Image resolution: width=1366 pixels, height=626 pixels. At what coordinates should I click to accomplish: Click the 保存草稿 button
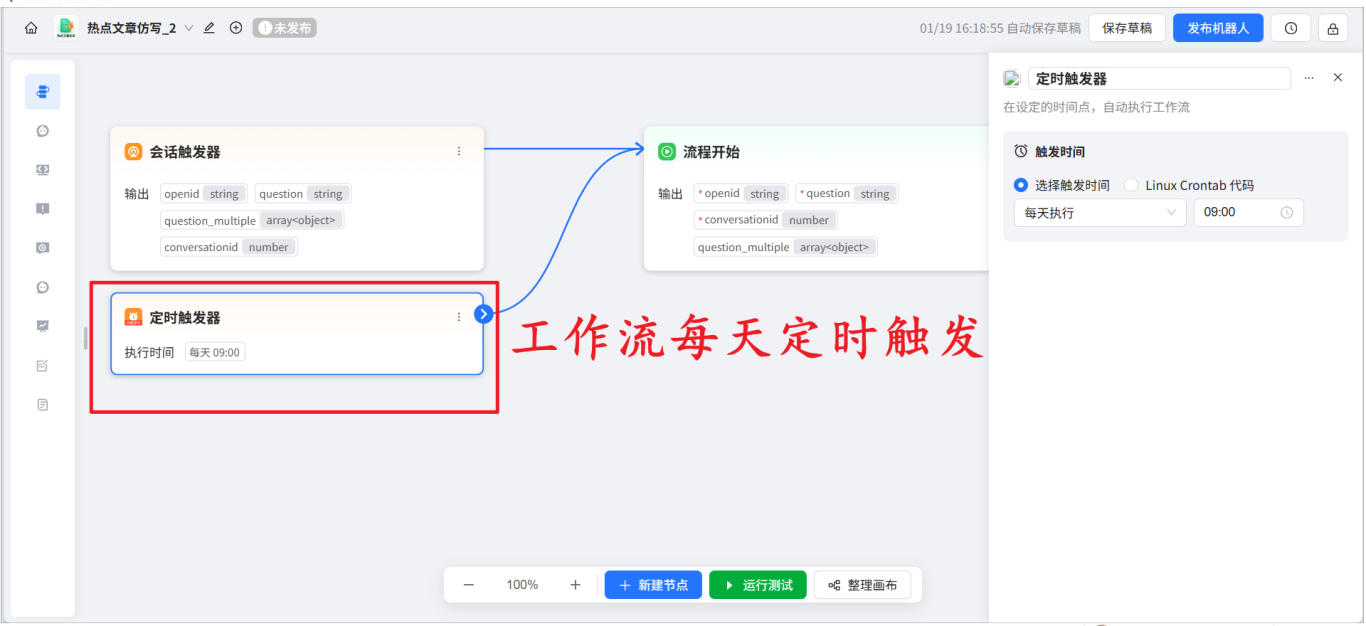point(1126,27)
